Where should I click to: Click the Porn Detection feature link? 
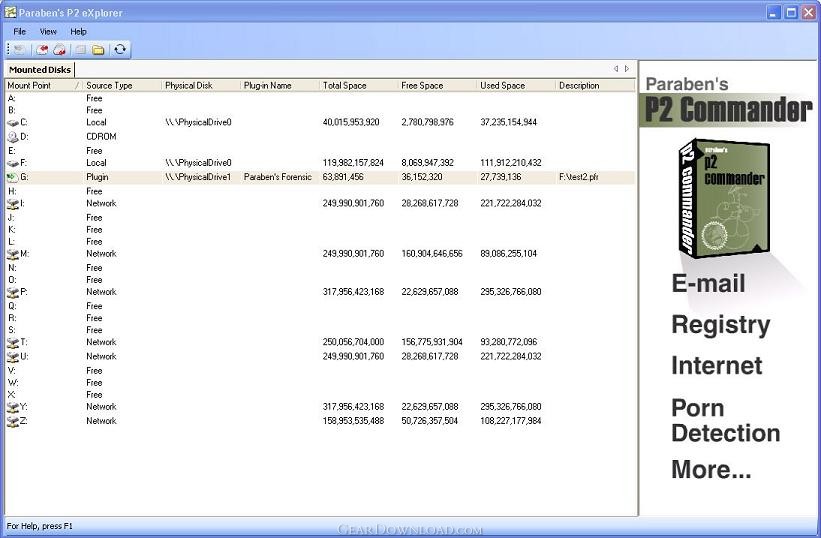726,421
